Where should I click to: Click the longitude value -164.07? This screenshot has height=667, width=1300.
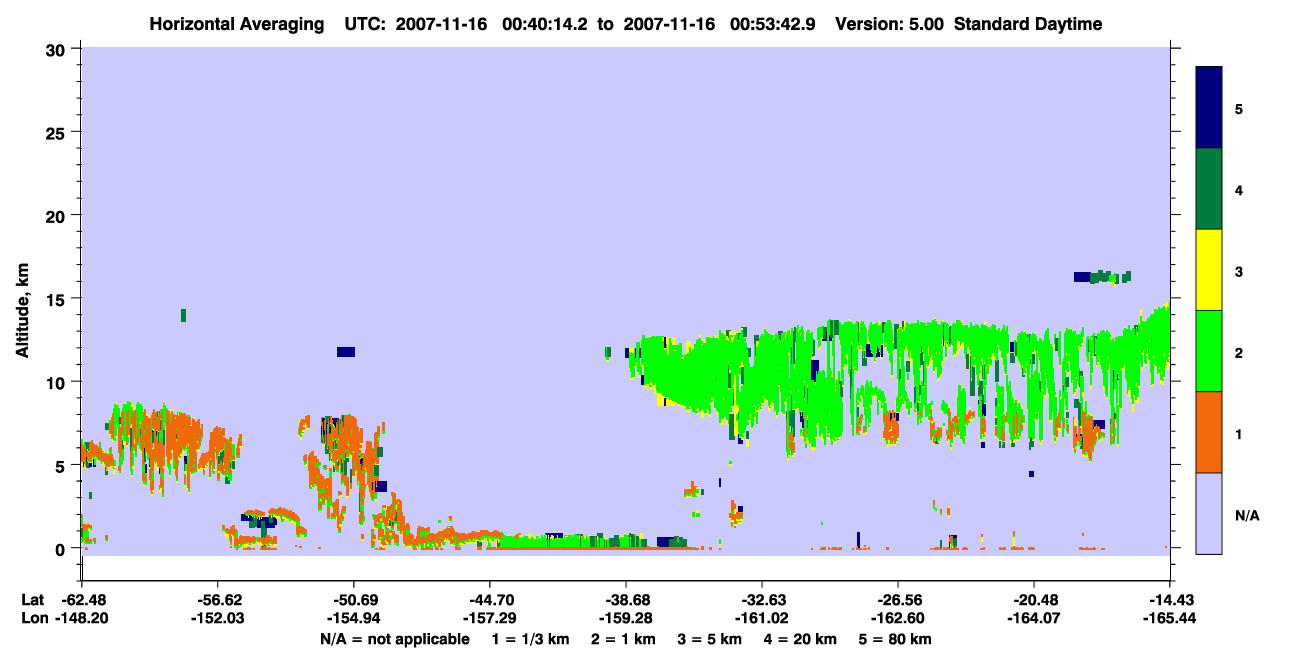pos(1033,618)
